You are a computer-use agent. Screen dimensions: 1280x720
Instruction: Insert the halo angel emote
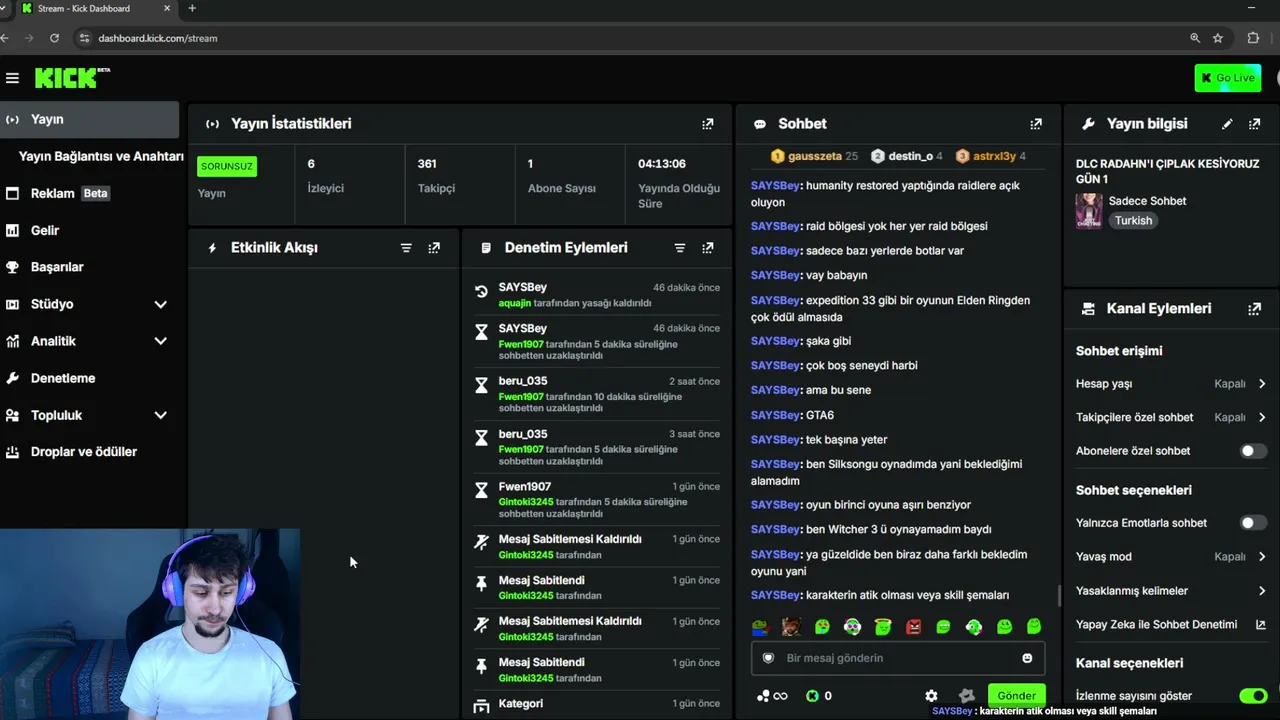click(883, 627)
